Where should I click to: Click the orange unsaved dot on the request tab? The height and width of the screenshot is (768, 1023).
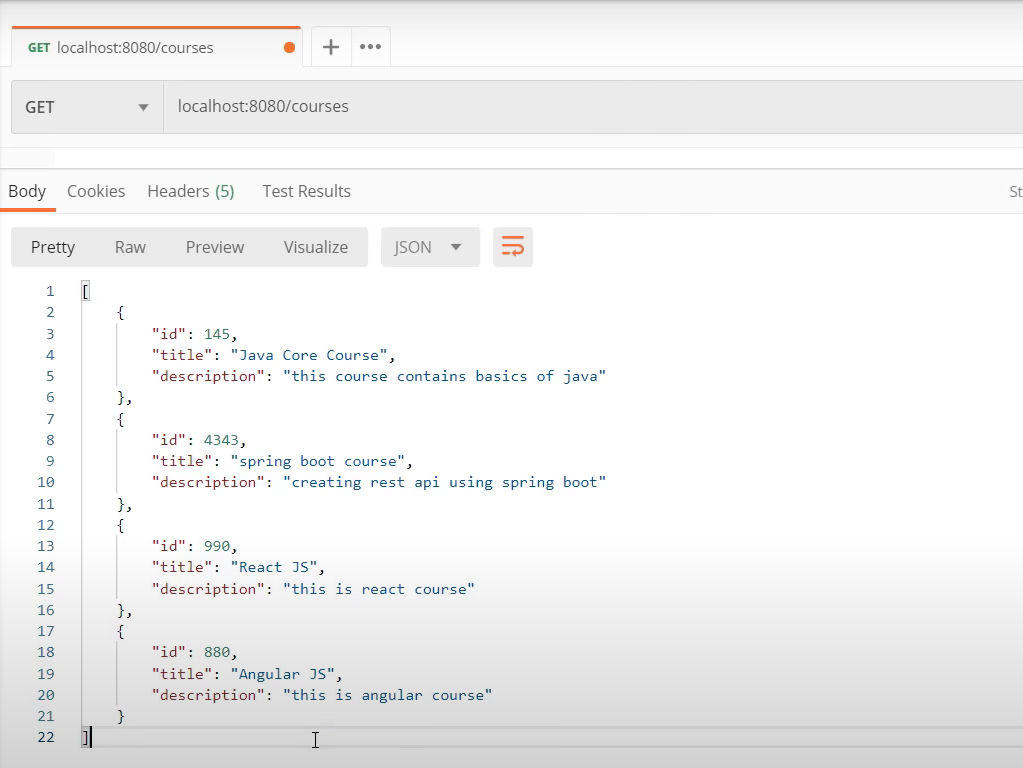pos(290,48)
